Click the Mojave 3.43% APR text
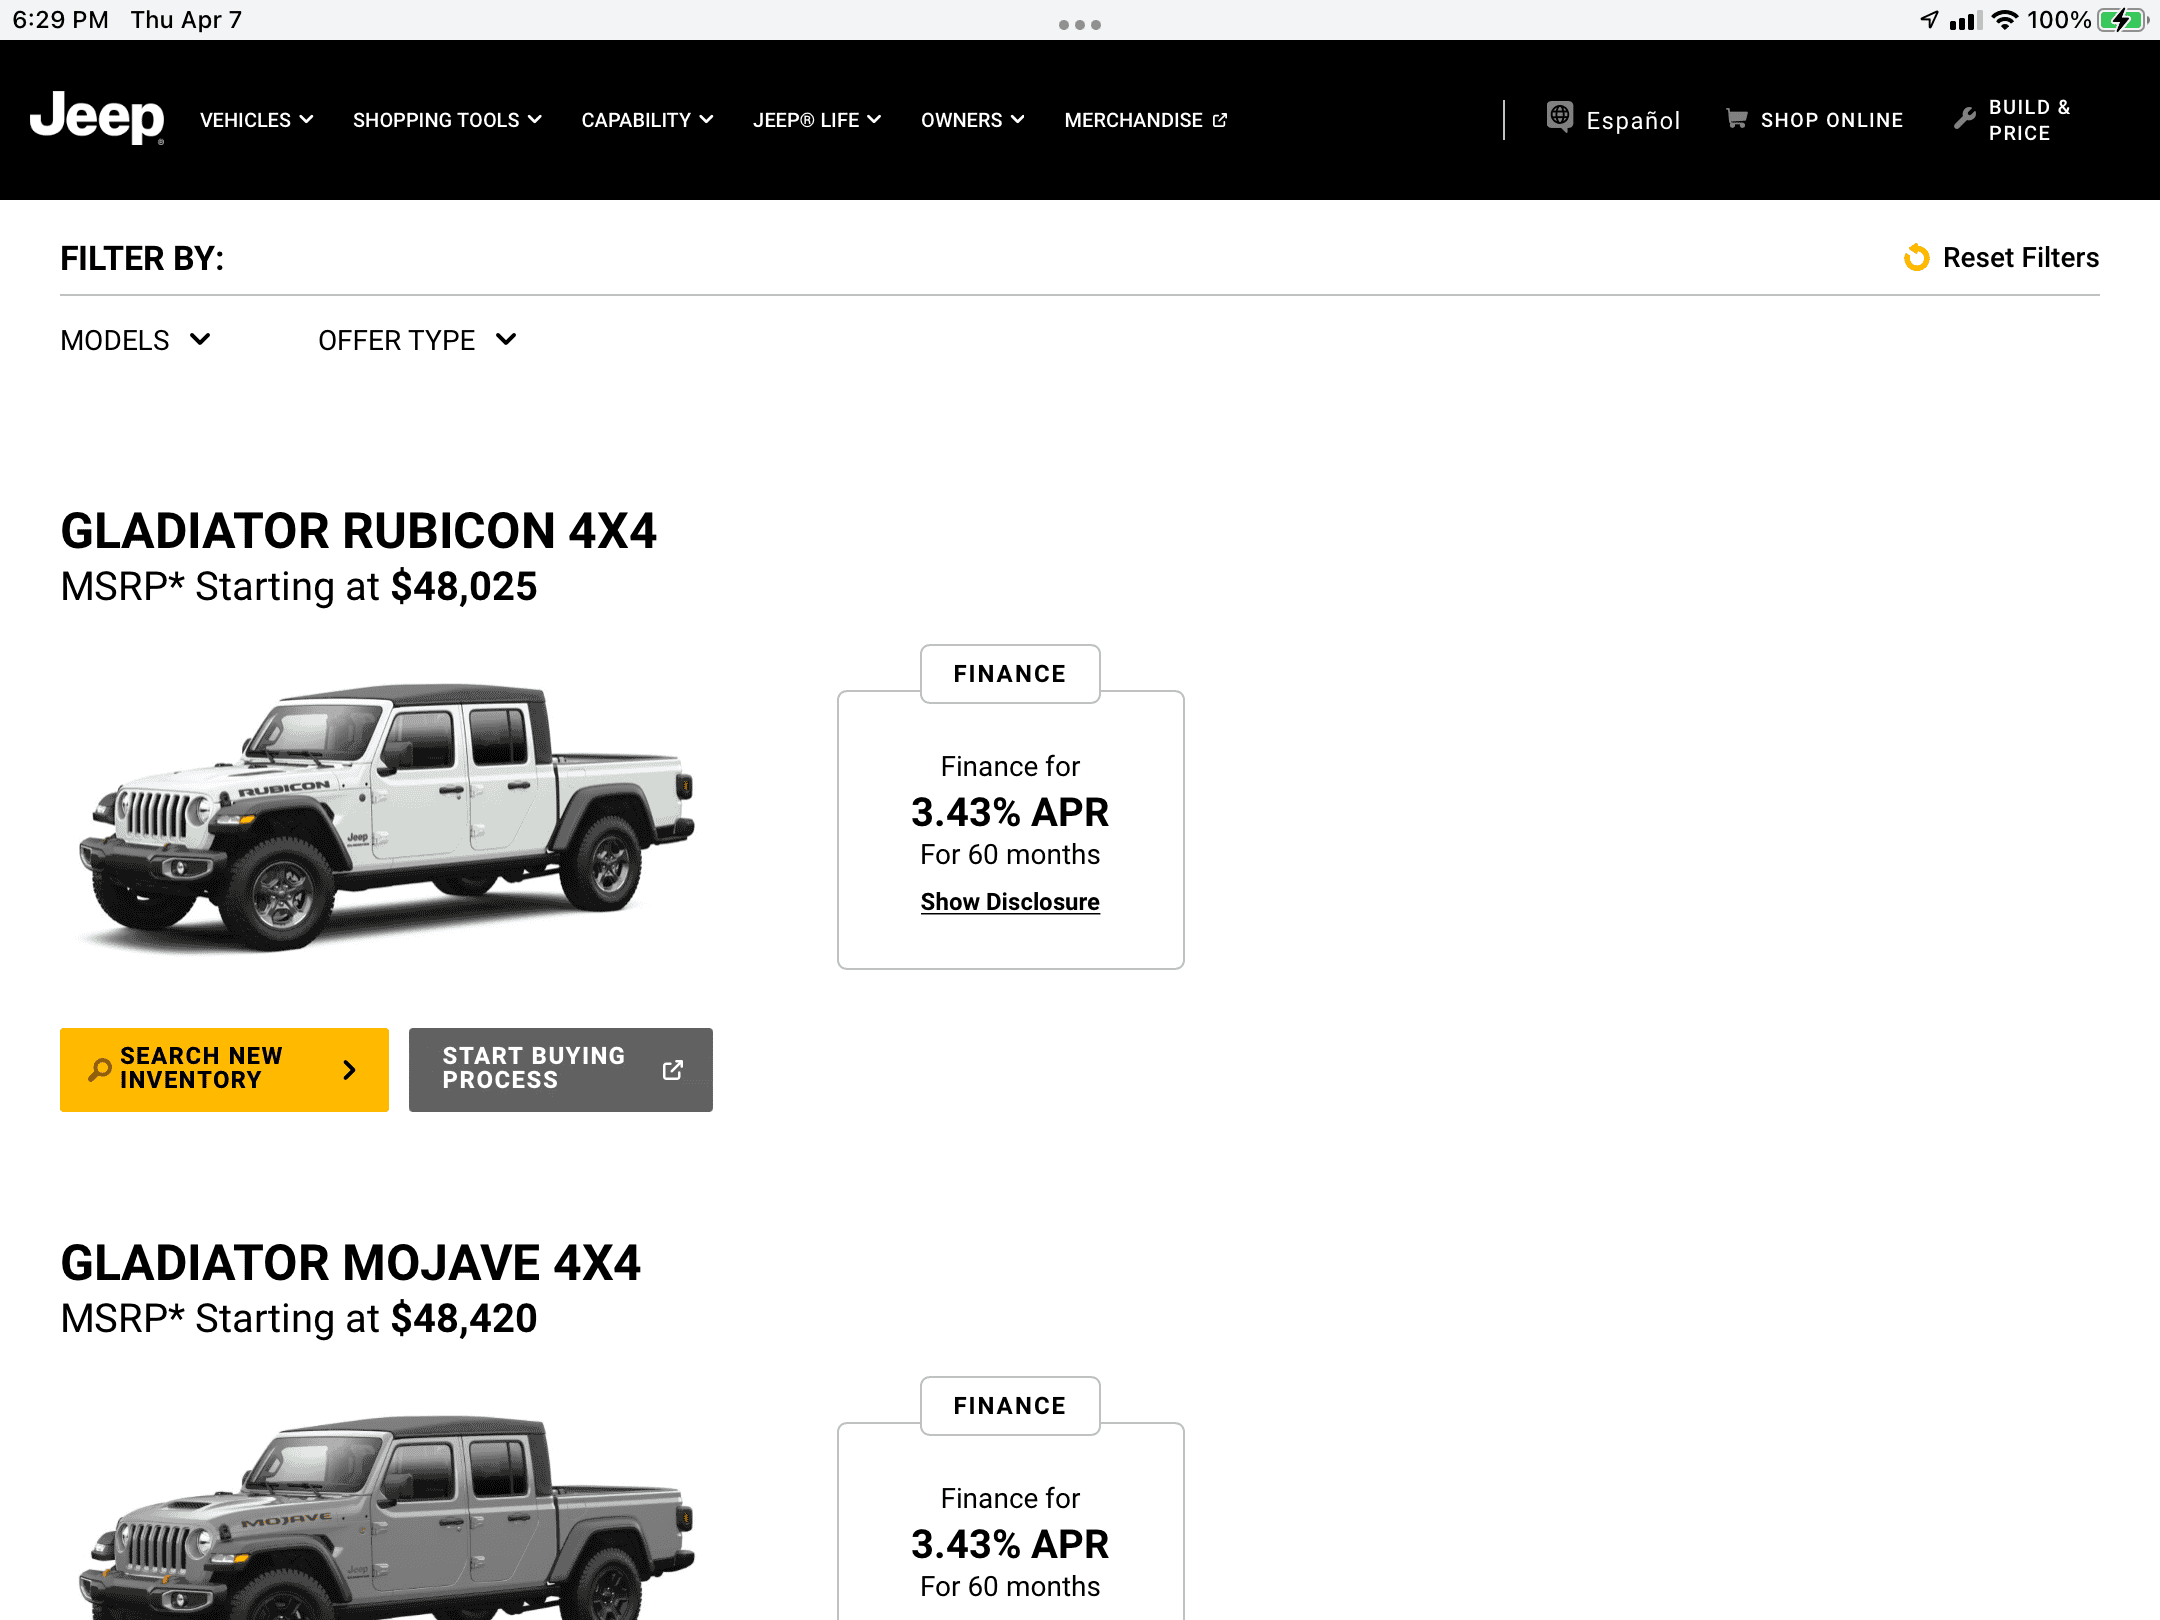Screen dimensions: 2160x1620 1010,1544
